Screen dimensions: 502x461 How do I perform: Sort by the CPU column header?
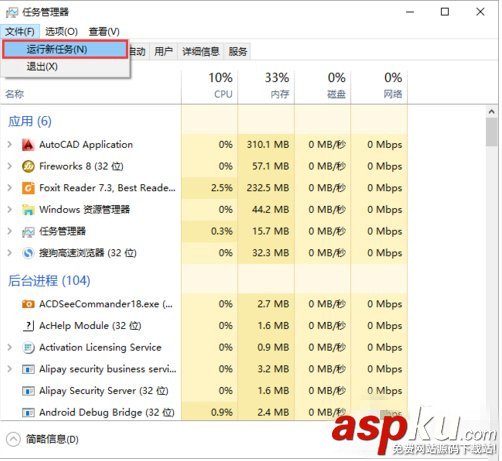click(x=210, y=86)
